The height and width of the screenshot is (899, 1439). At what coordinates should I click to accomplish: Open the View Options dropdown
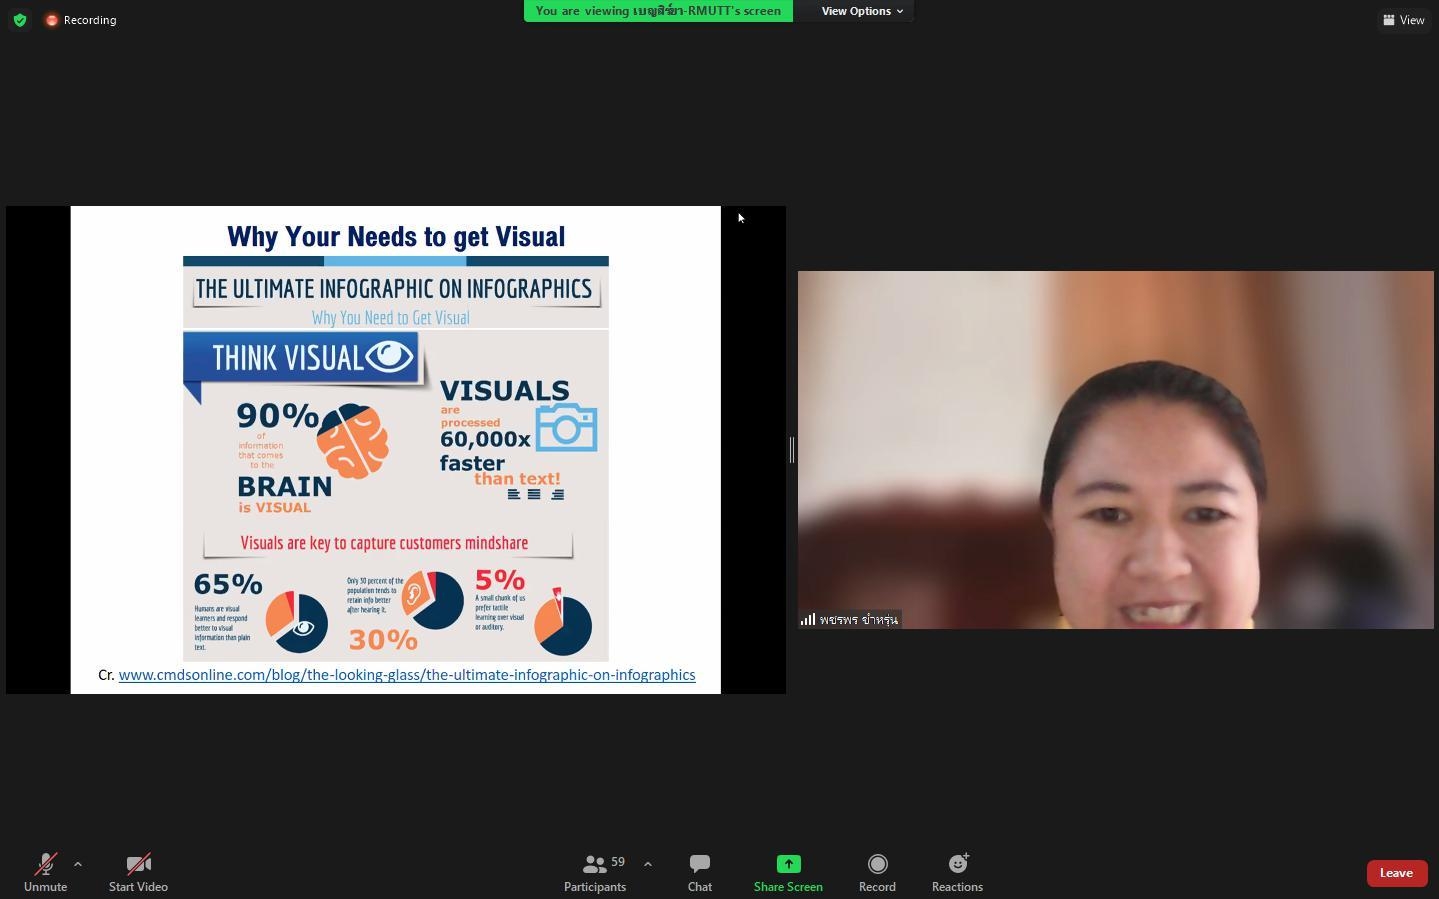tap(862, 11)
